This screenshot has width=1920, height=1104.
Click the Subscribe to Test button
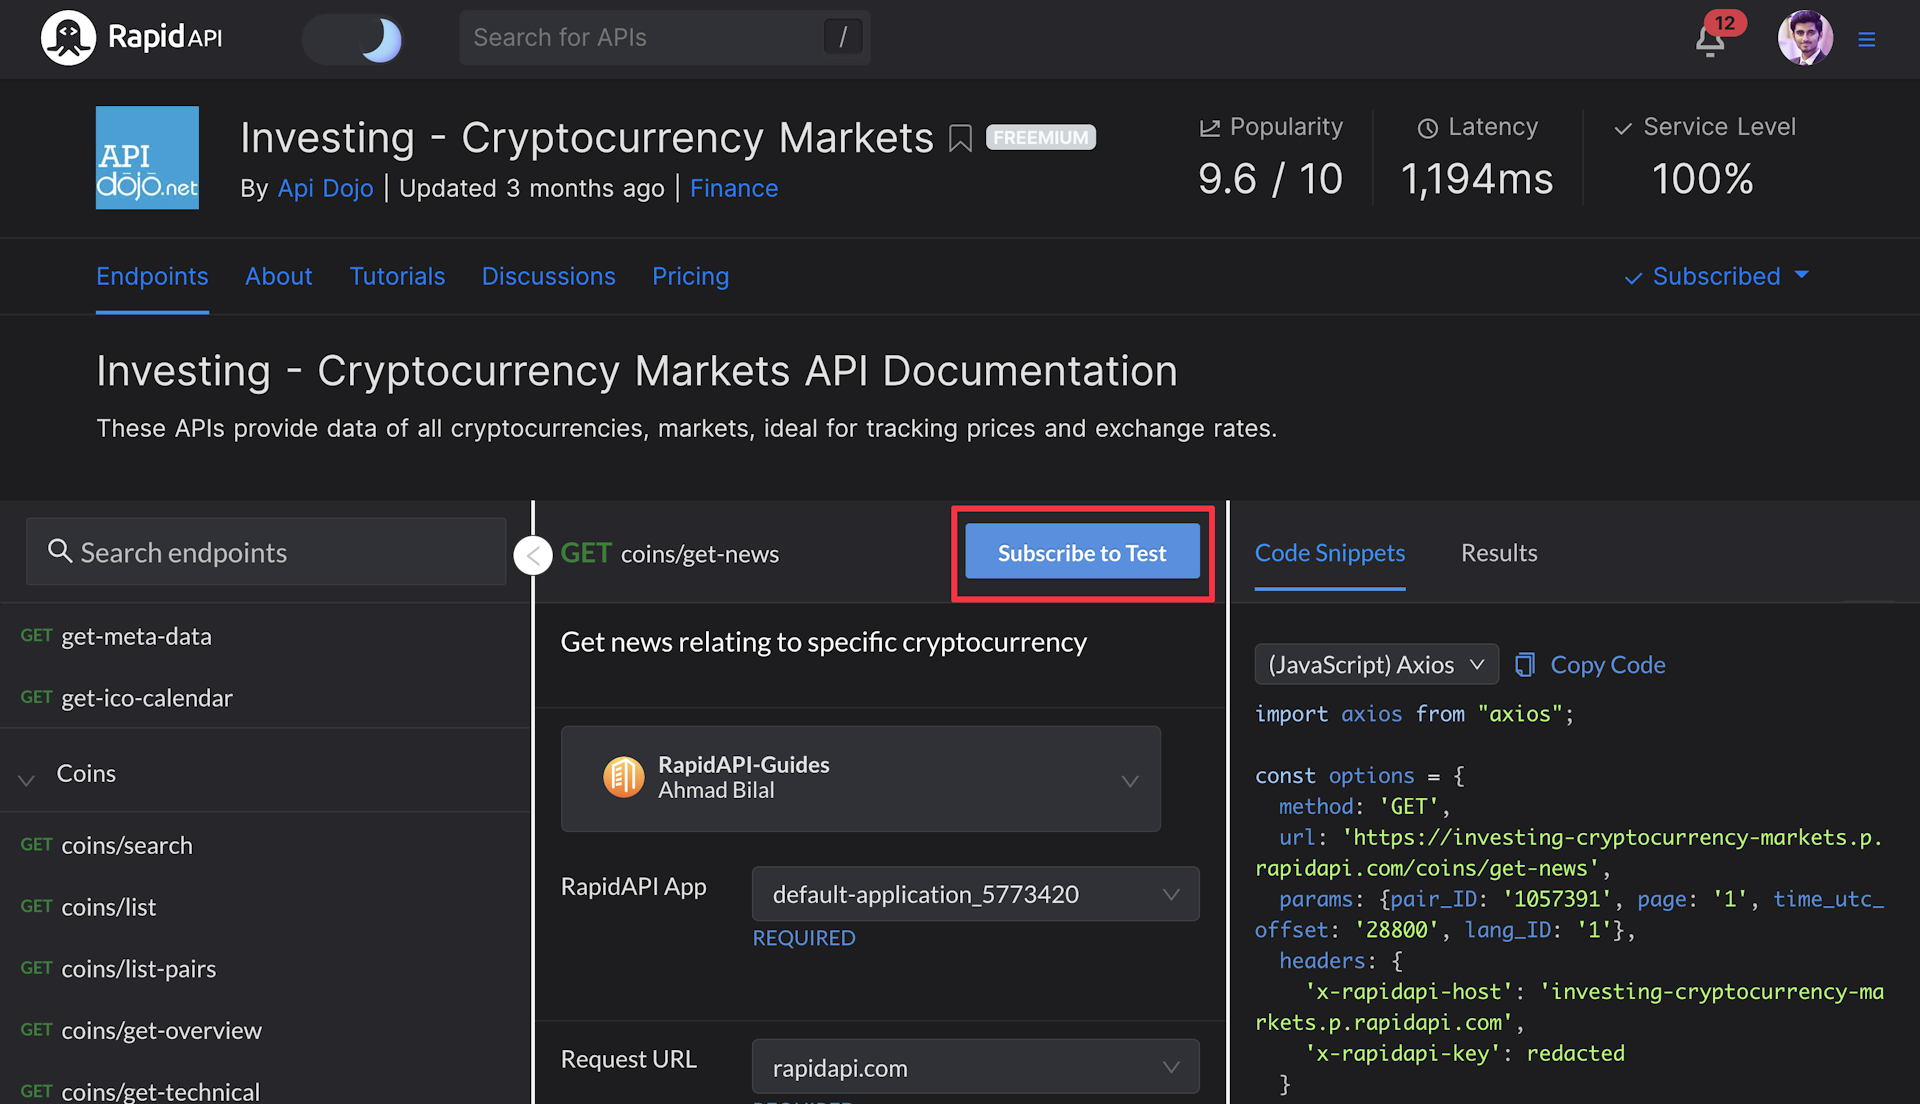(1083, 553)
